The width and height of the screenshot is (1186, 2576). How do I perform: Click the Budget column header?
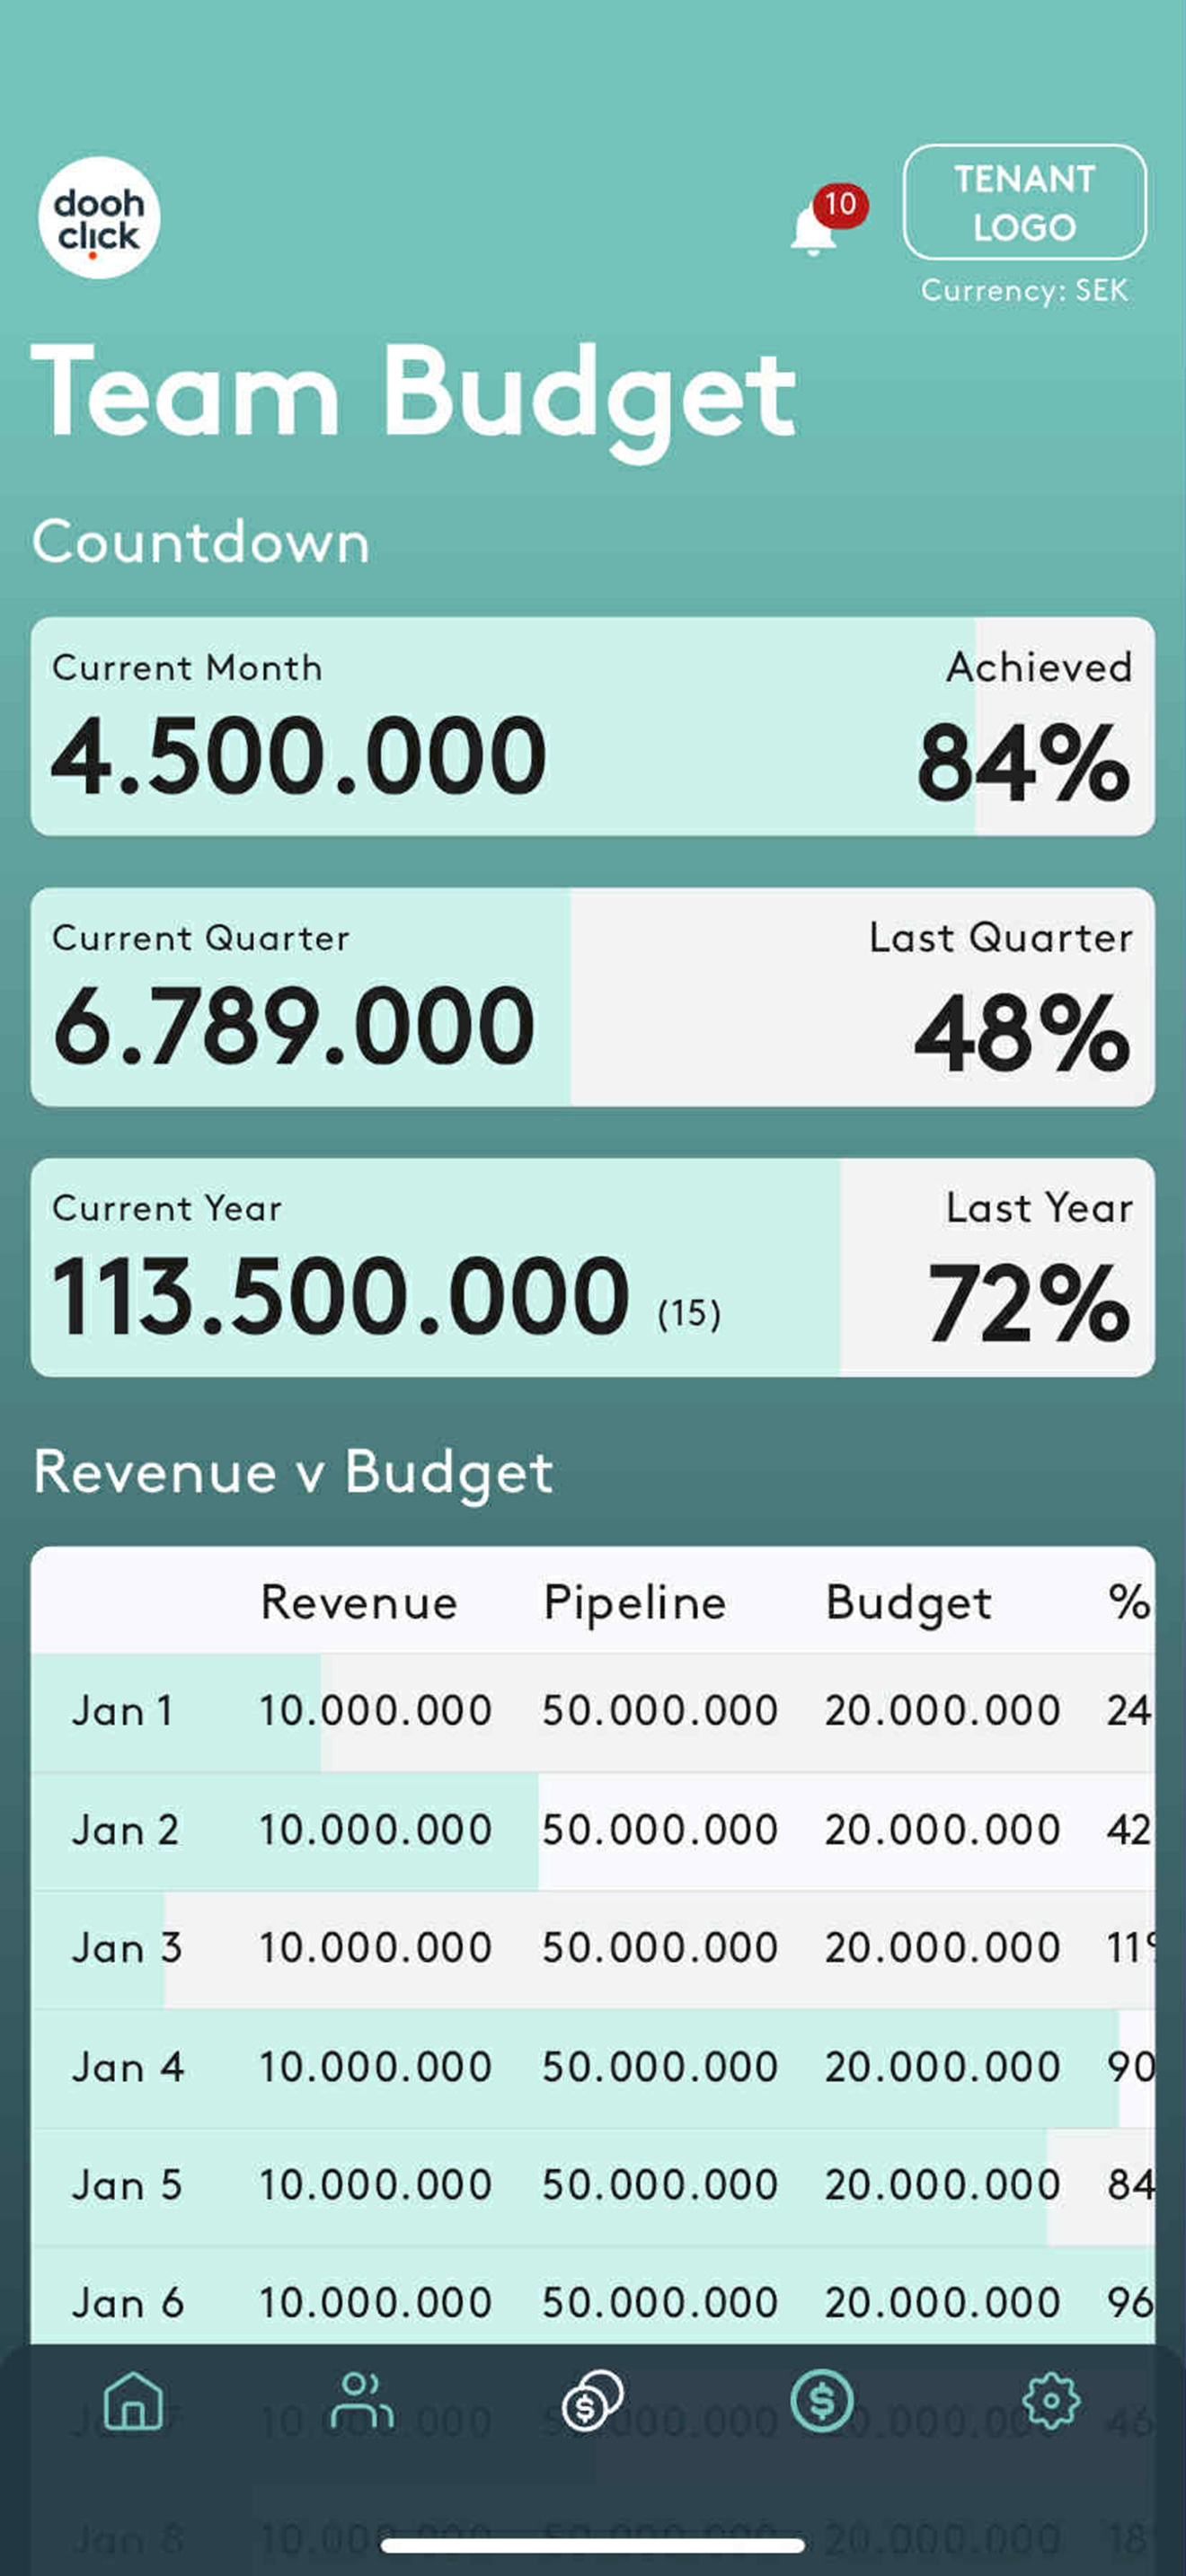908,1604
